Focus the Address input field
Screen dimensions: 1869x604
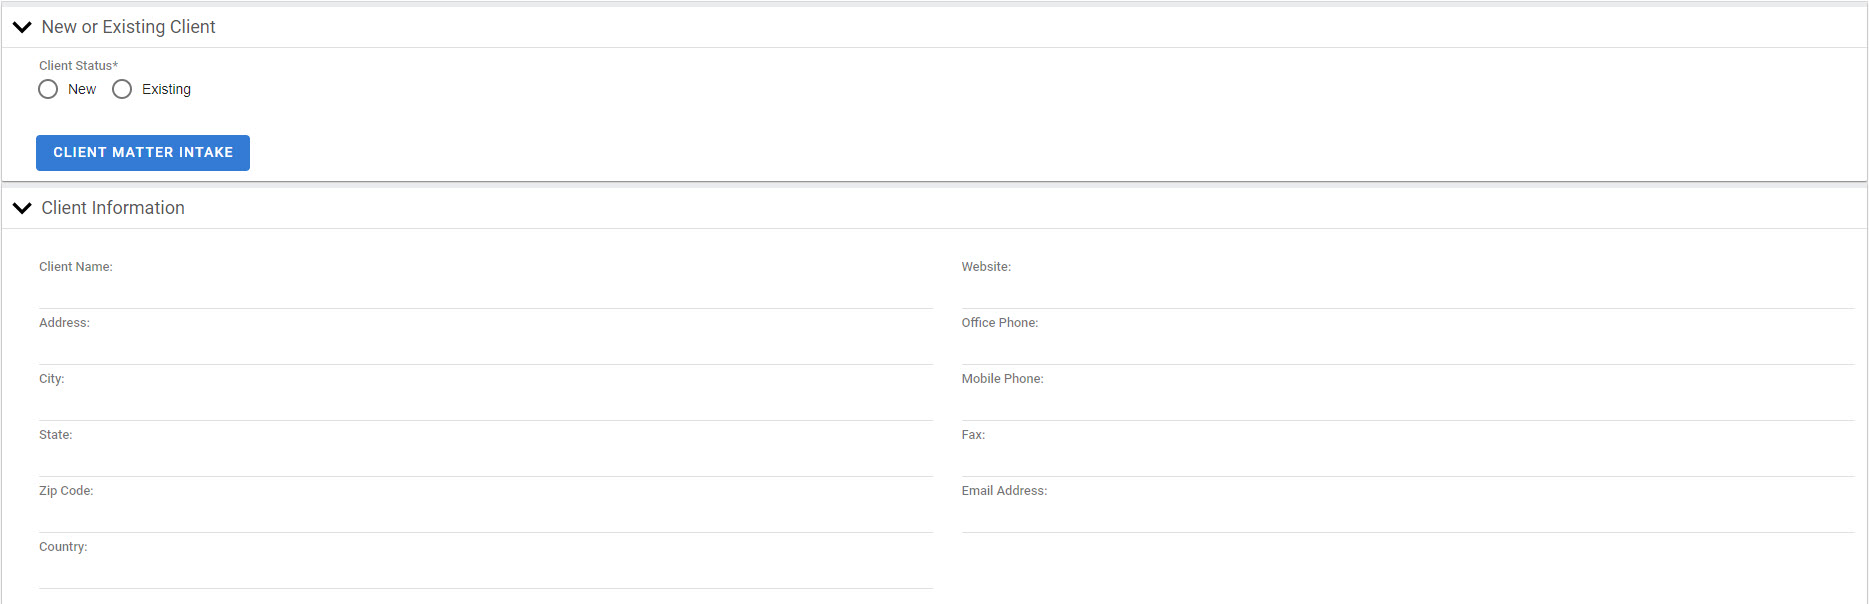486,350
